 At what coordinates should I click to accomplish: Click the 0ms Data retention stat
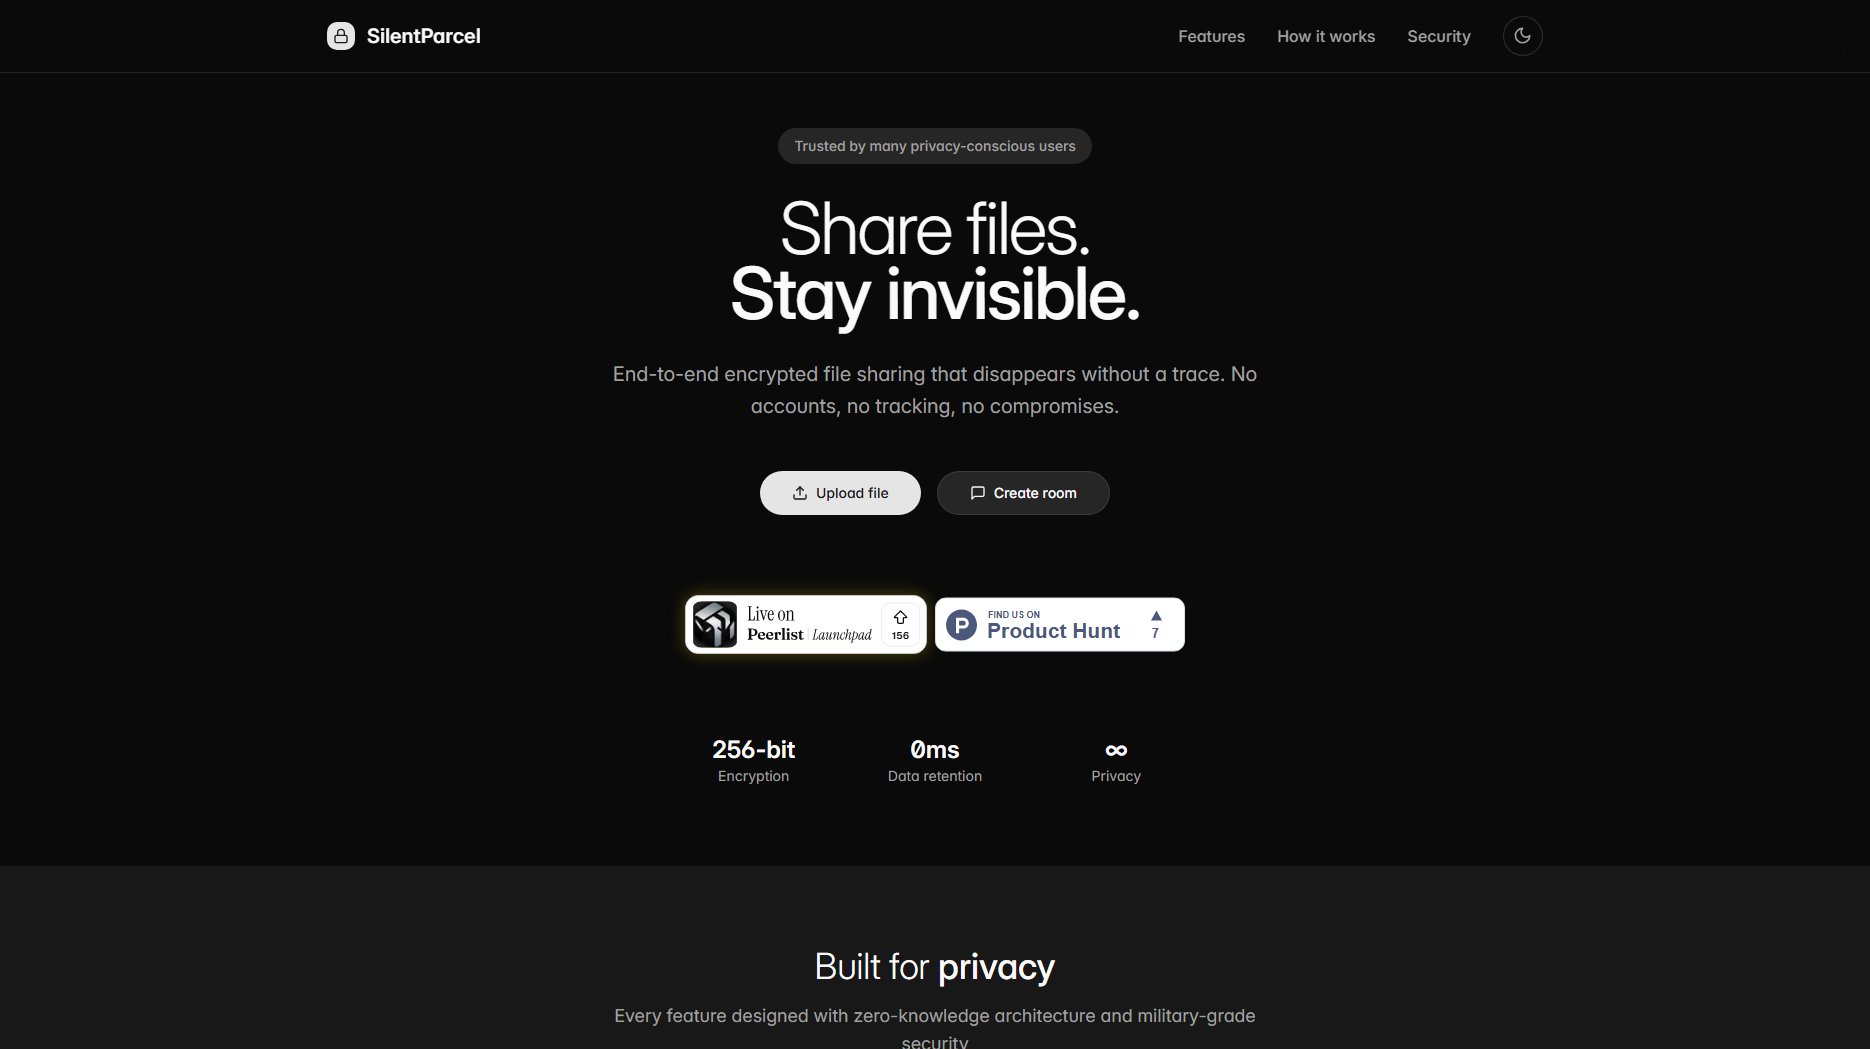pyautogui.click(x=935, y=761)
